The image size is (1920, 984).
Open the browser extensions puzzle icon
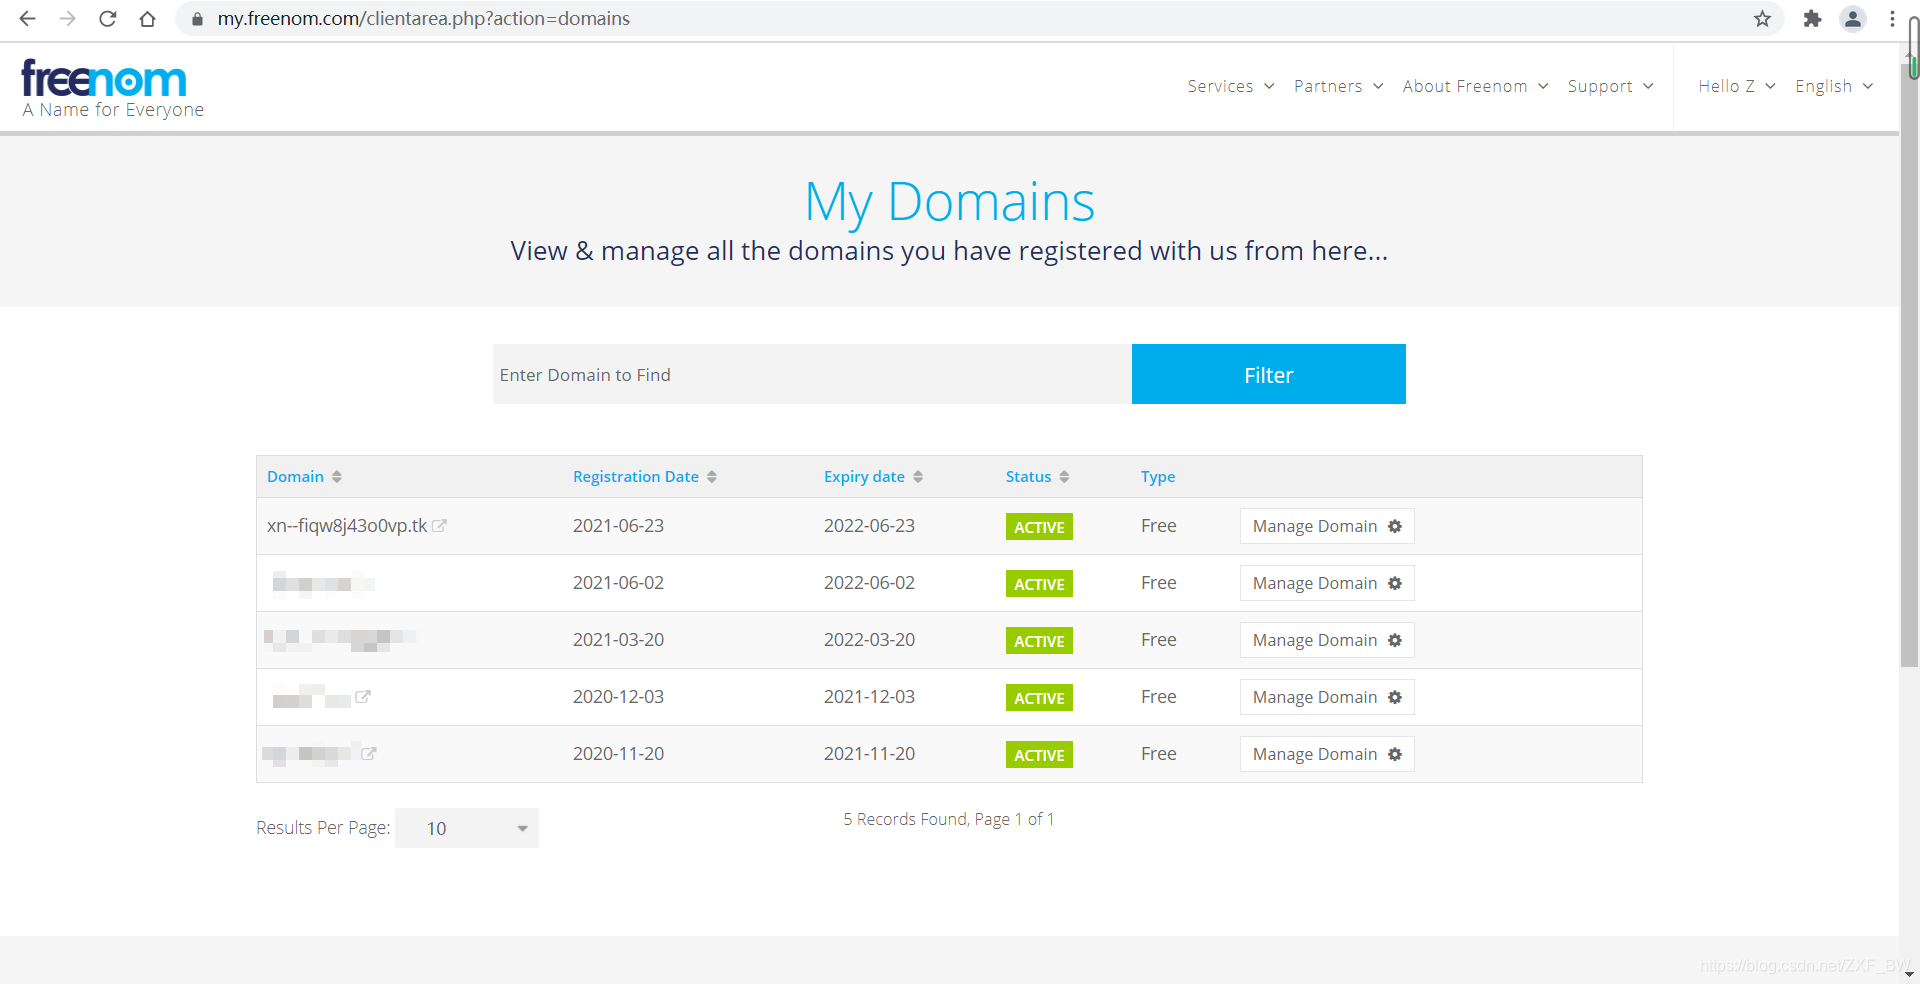click(x=1812, y=19)
